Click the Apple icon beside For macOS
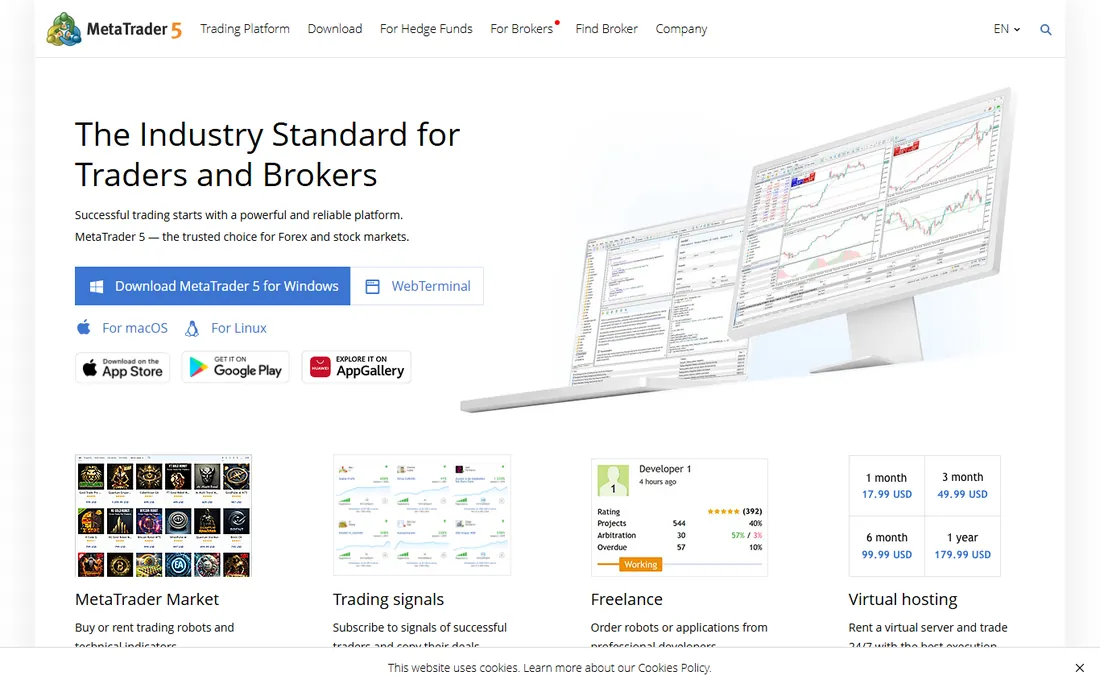This screenshot has width=1100, height=688. [83, 328]
